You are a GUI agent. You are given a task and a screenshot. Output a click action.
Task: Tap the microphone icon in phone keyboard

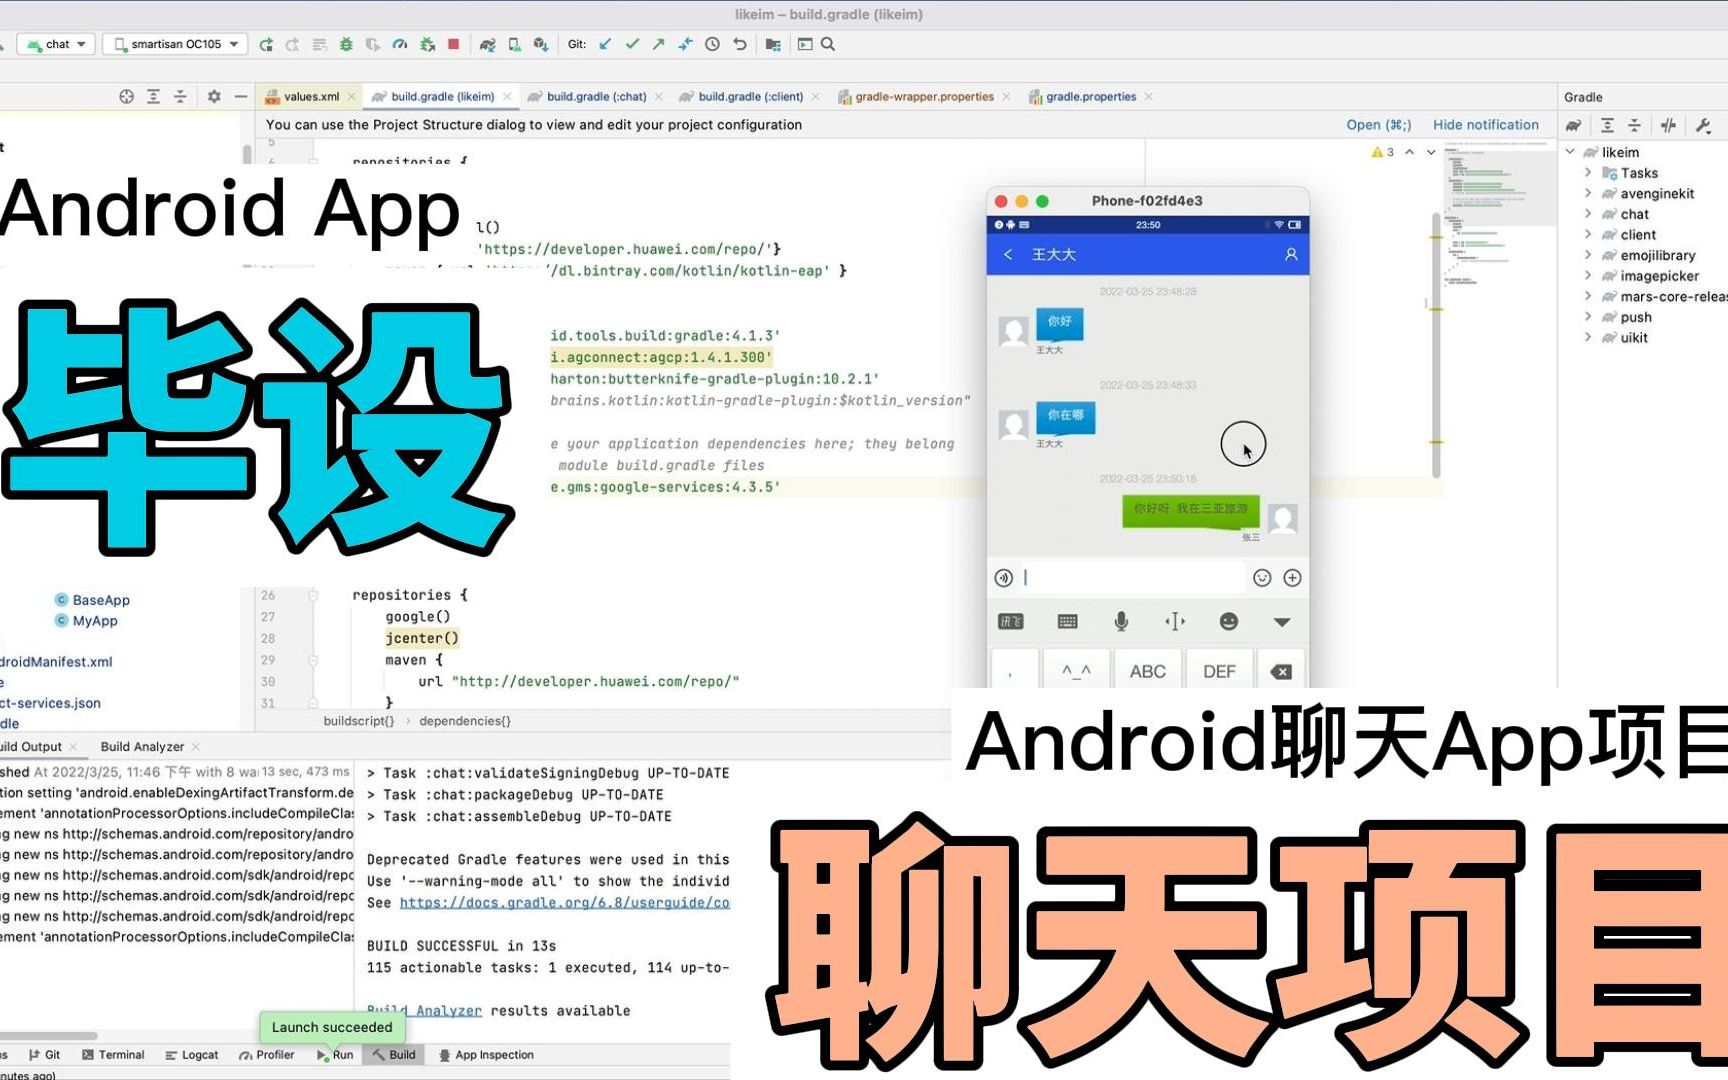tap(1120, 621)
